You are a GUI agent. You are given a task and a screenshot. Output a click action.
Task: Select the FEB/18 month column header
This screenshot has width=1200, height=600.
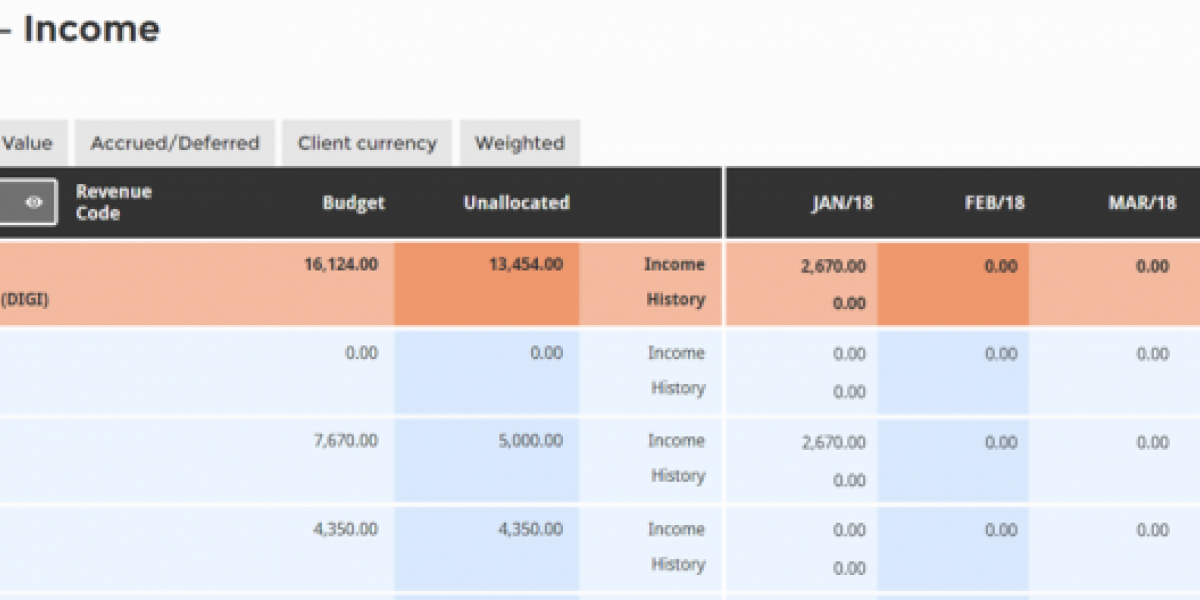click(x=994, y=203)
